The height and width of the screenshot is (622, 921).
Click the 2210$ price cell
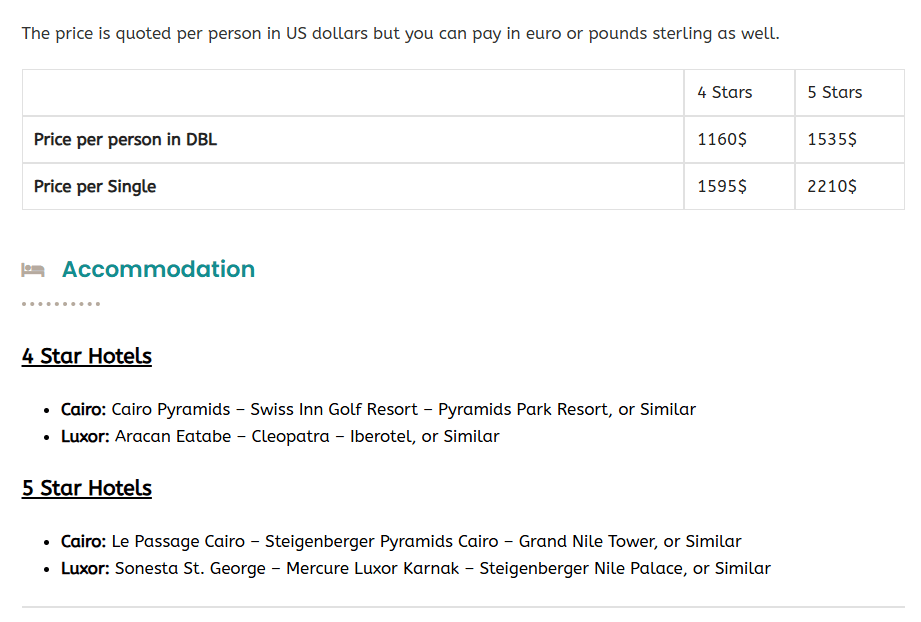tap(831, 186)
